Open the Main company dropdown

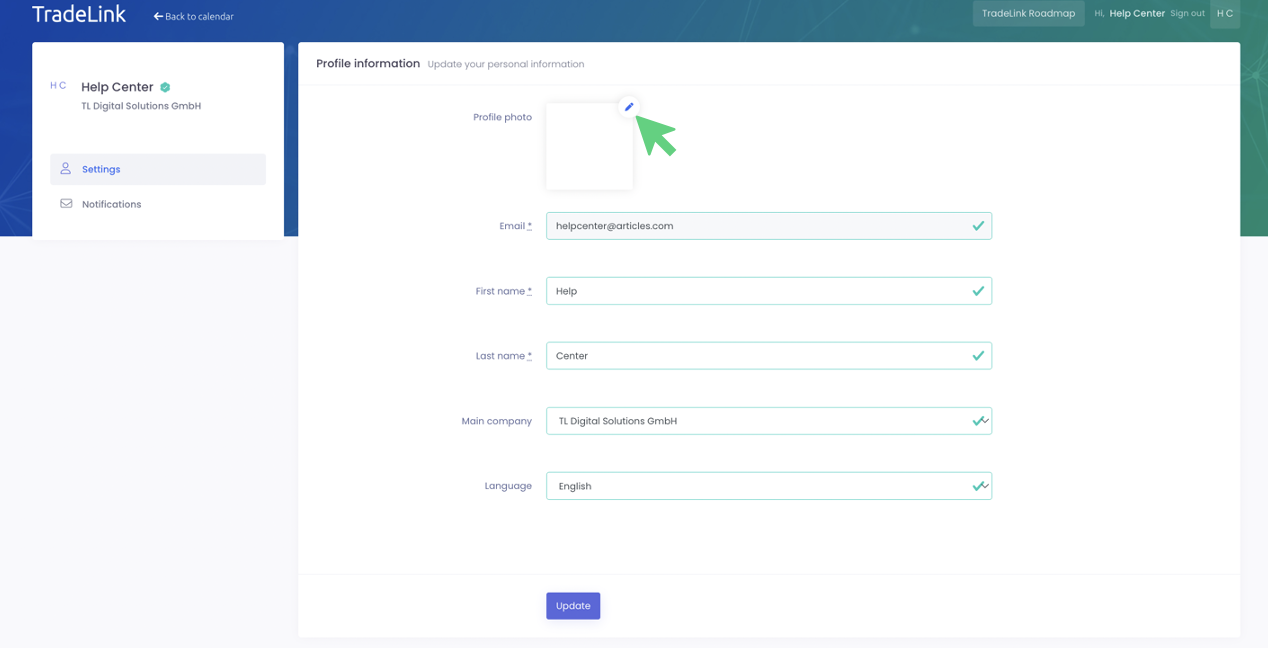(x=768, y=421)
